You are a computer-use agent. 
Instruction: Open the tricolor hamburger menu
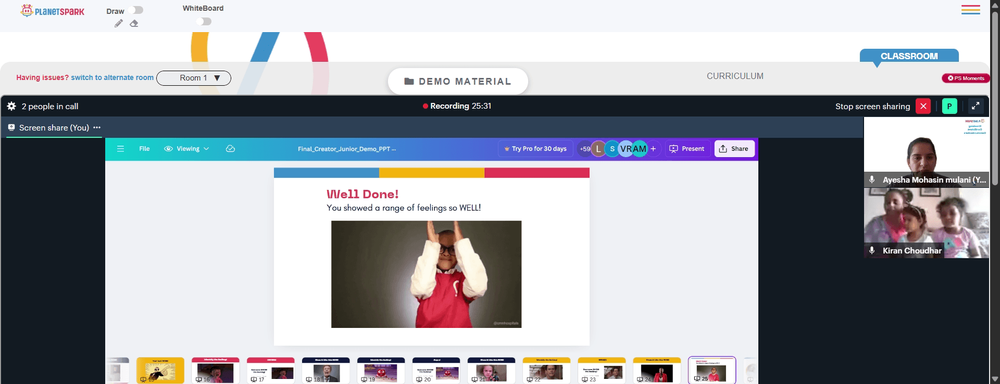[971, 10]
